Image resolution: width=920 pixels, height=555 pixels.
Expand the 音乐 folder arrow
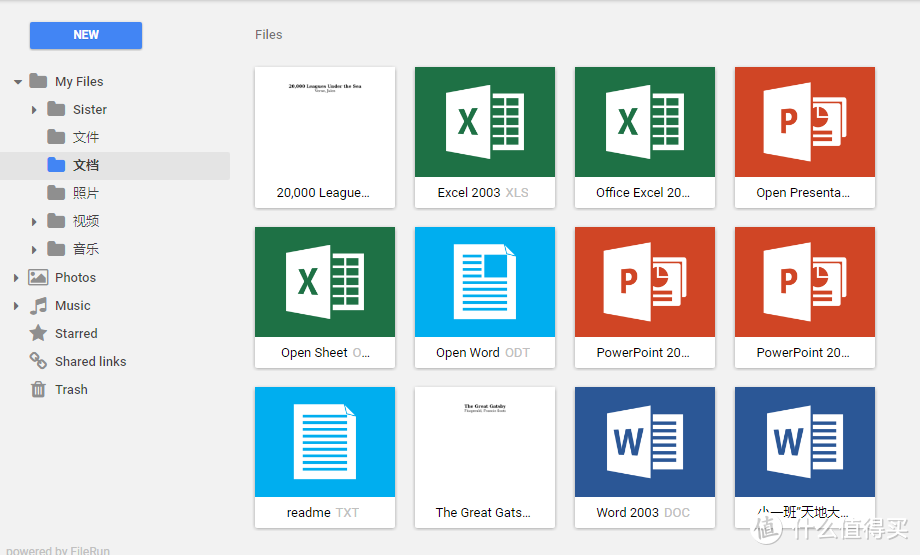[34, 250]
